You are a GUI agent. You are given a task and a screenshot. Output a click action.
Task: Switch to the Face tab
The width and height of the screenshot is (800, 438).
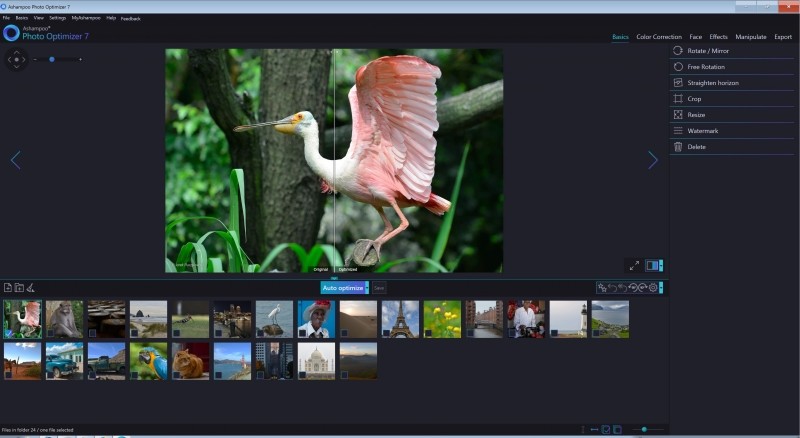(x=696, y=37)
